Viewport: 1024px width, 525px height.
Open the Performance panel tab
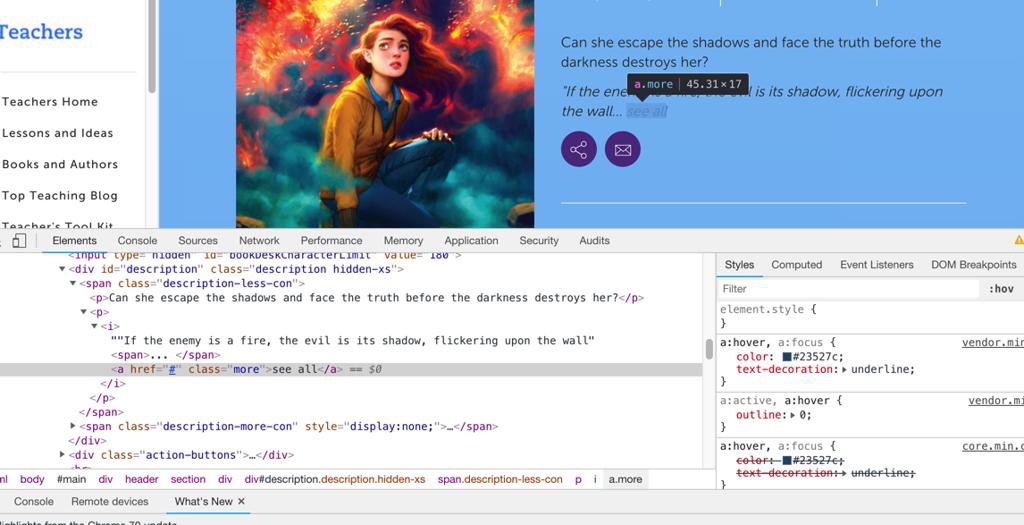[x=331, y=240]
